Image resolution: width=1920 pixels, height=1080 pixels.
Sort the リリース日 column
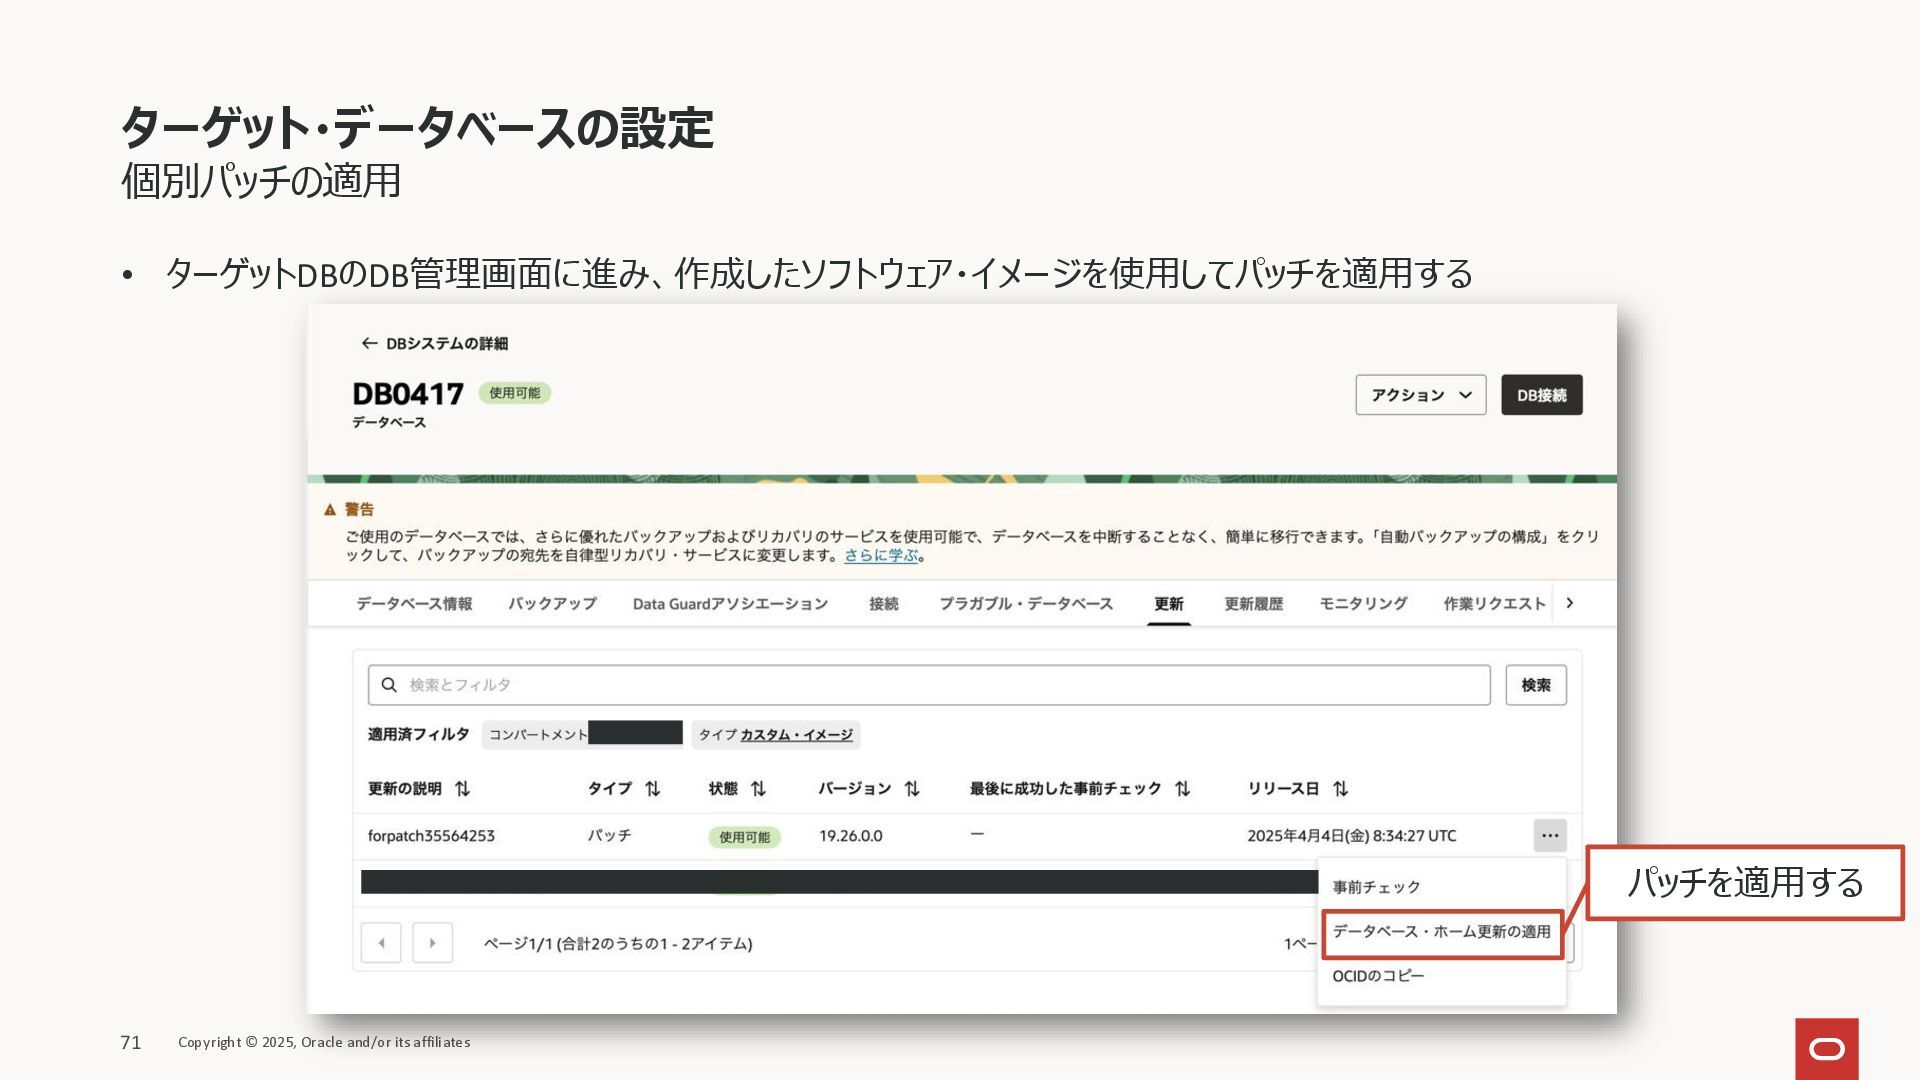pos(1340,789)
